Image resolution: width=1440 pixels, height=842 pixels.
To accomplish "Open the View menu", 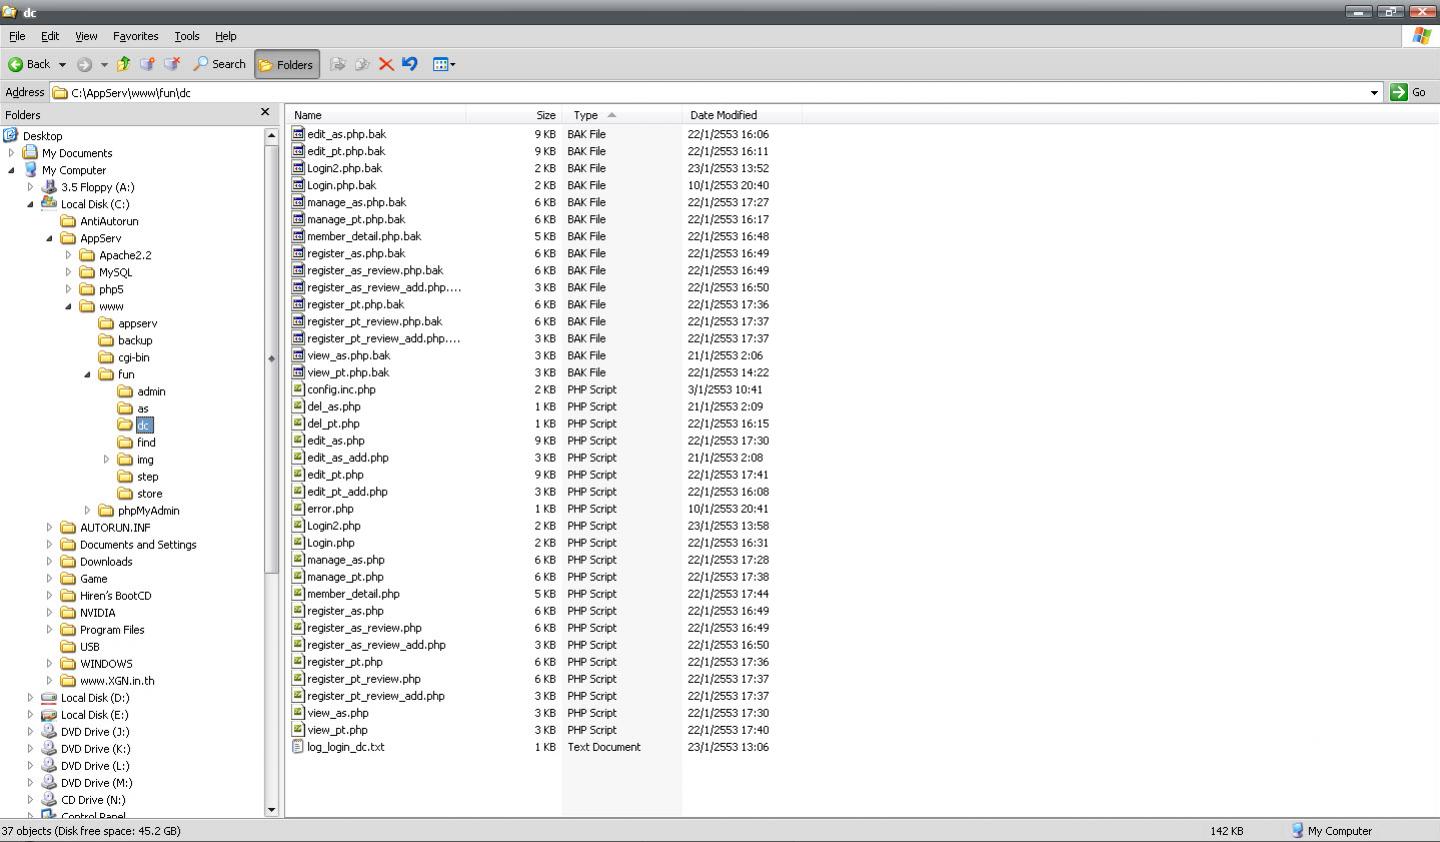I will [x=86, y=36].
